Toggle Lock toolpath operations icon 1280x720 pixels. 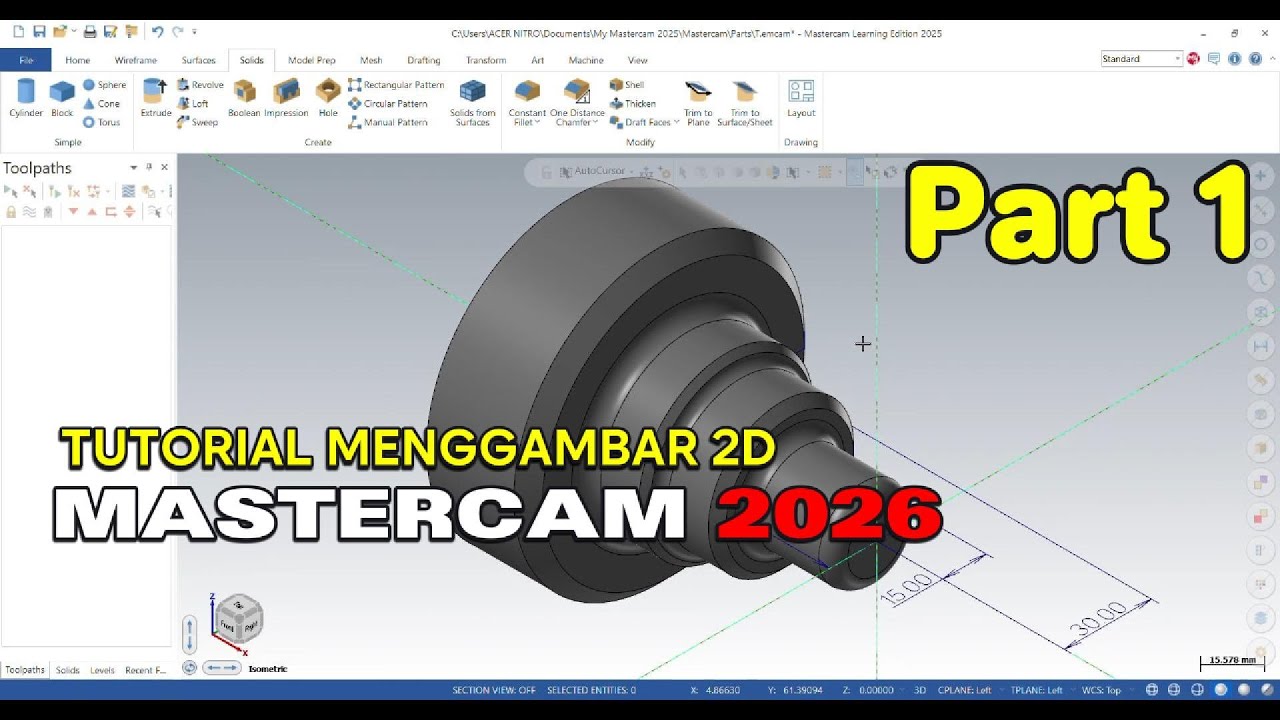tap(11, 212)
